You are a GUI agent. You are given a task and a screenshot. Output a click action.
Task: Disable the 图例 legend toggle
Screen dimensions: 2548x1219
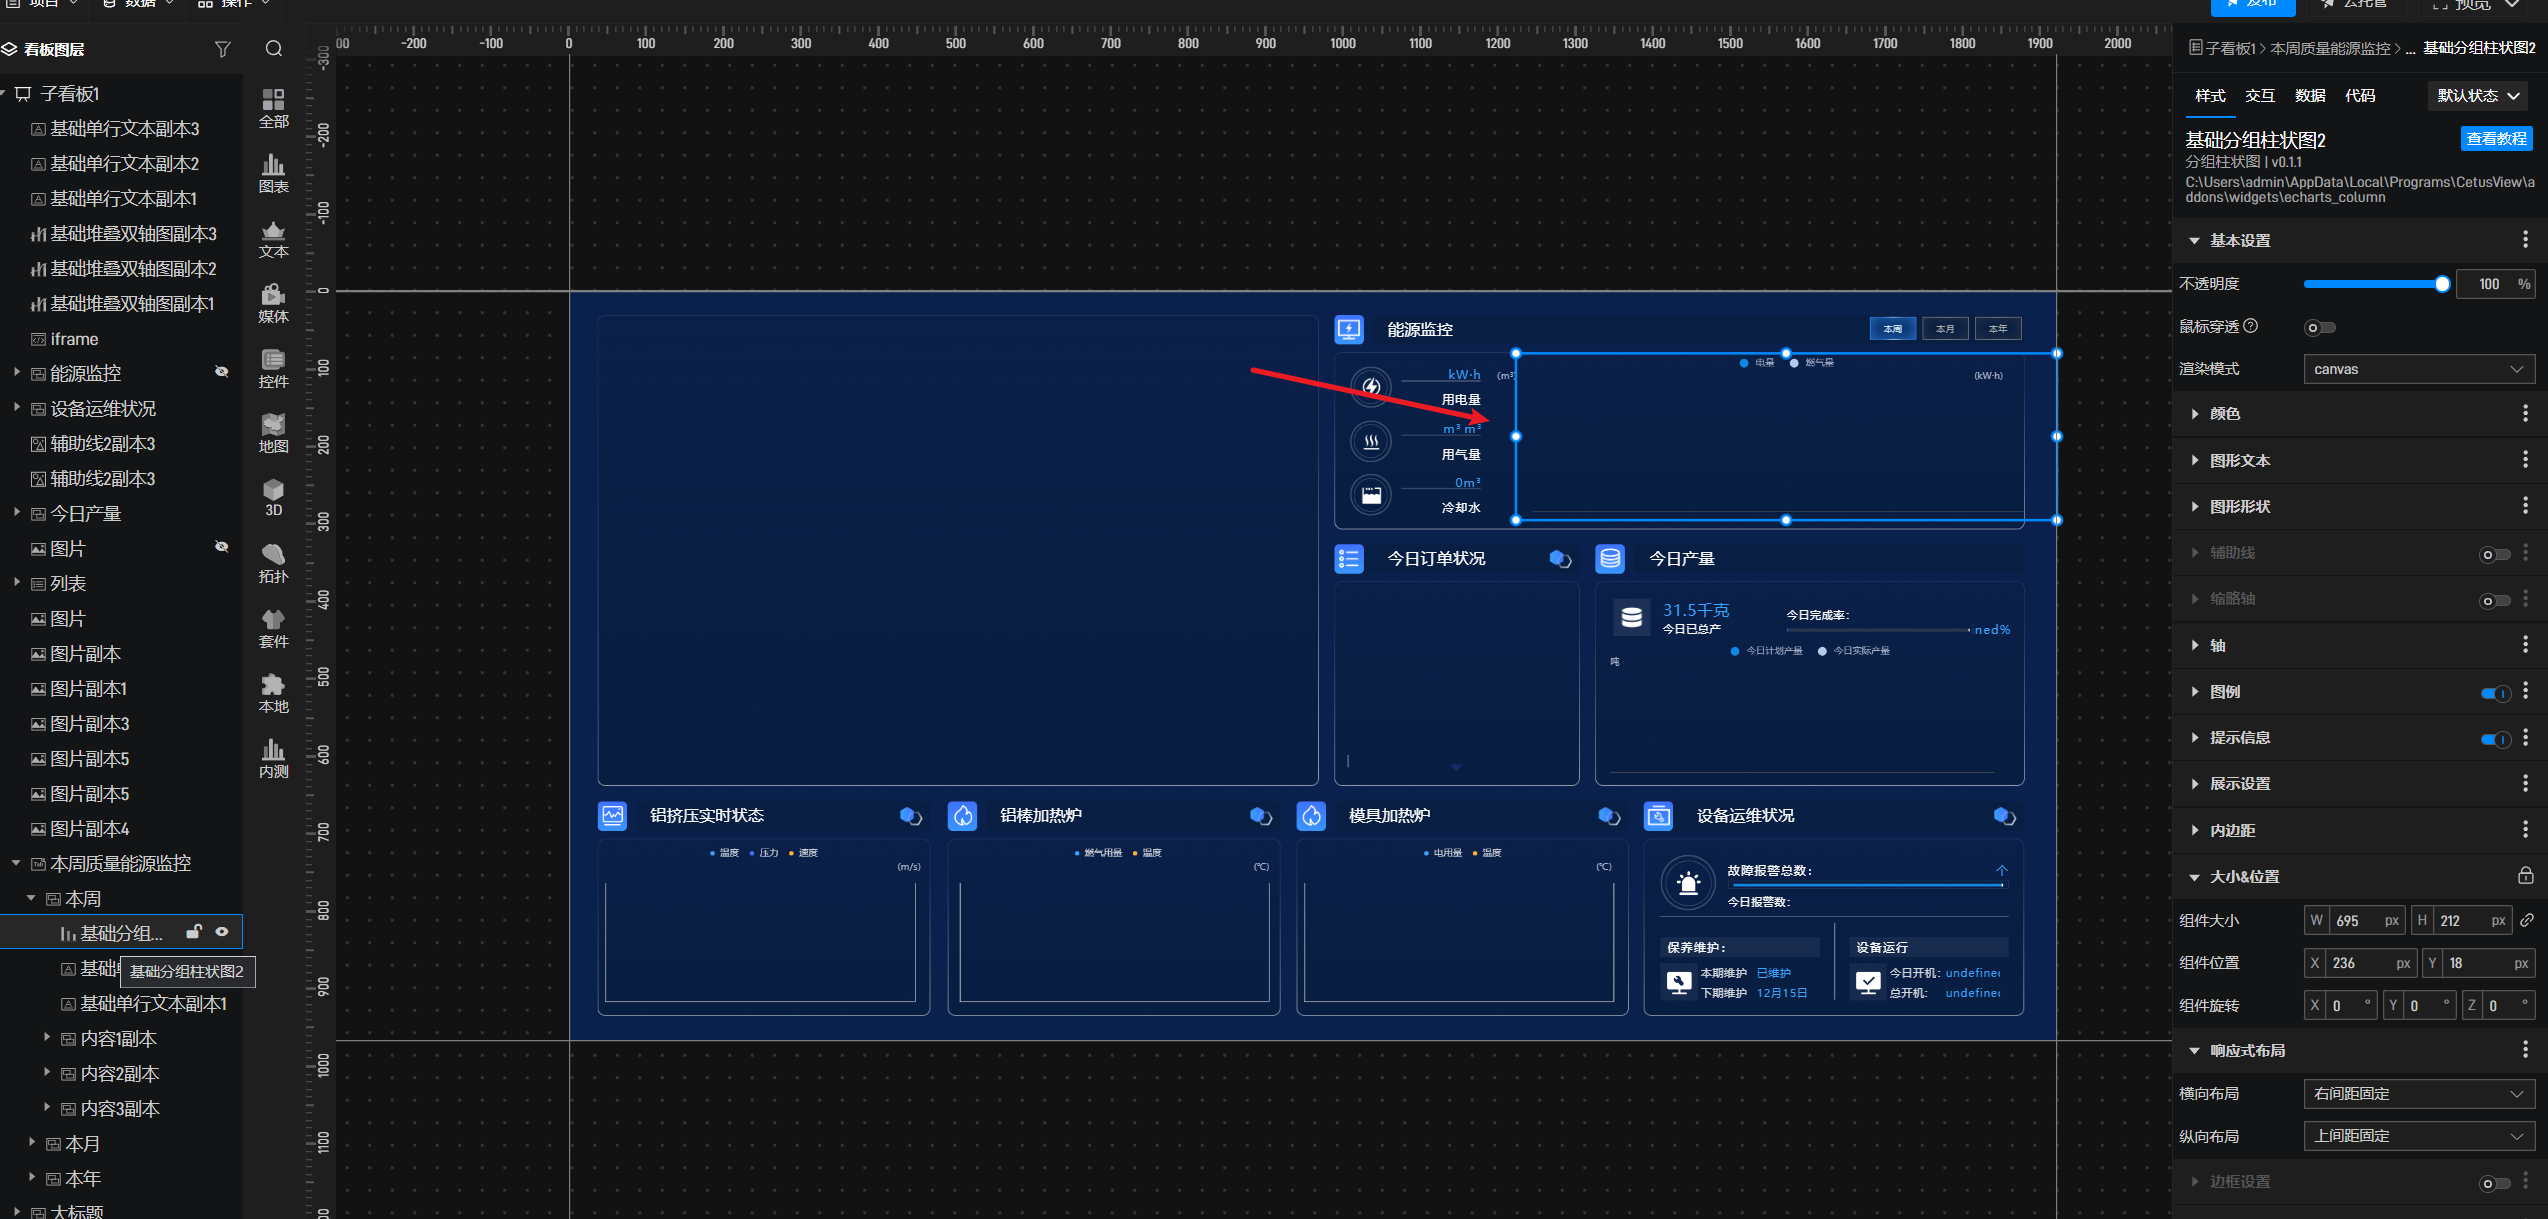click(2495, 692)
